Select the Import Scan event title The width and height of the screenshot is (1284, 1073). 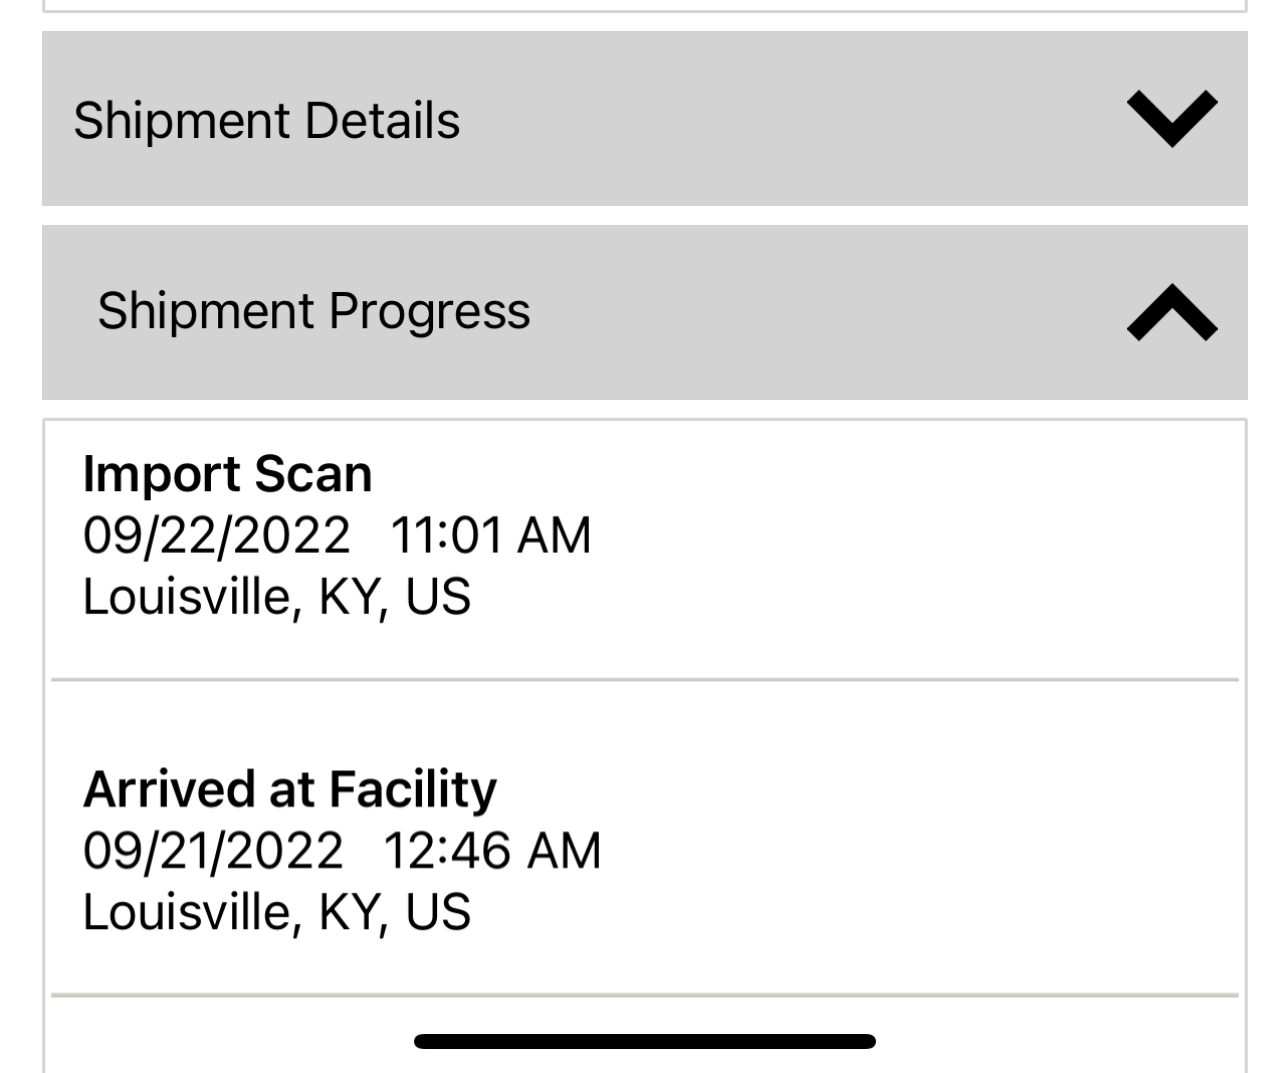pyautogui.click(x=227, y=474)
